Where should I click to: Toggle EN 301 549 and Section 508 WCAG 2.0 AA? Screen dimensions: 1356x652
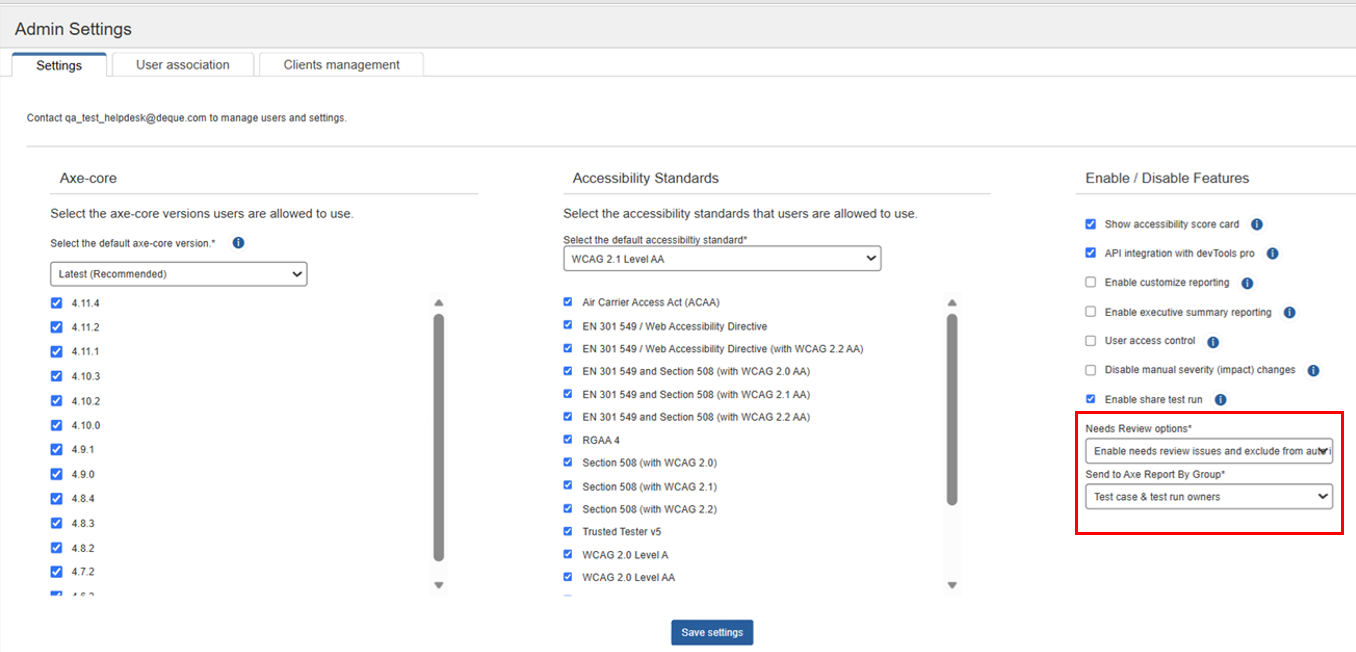568,371
